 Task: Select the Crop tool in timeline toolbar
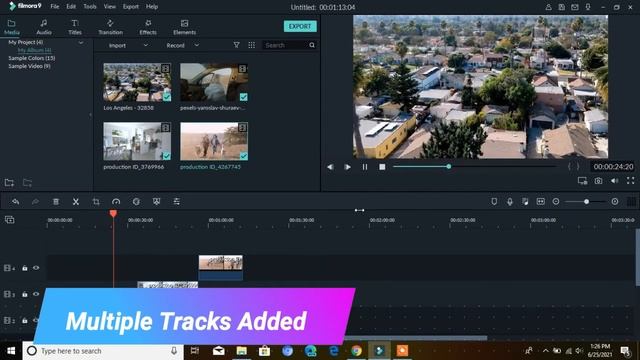point(96,202)
